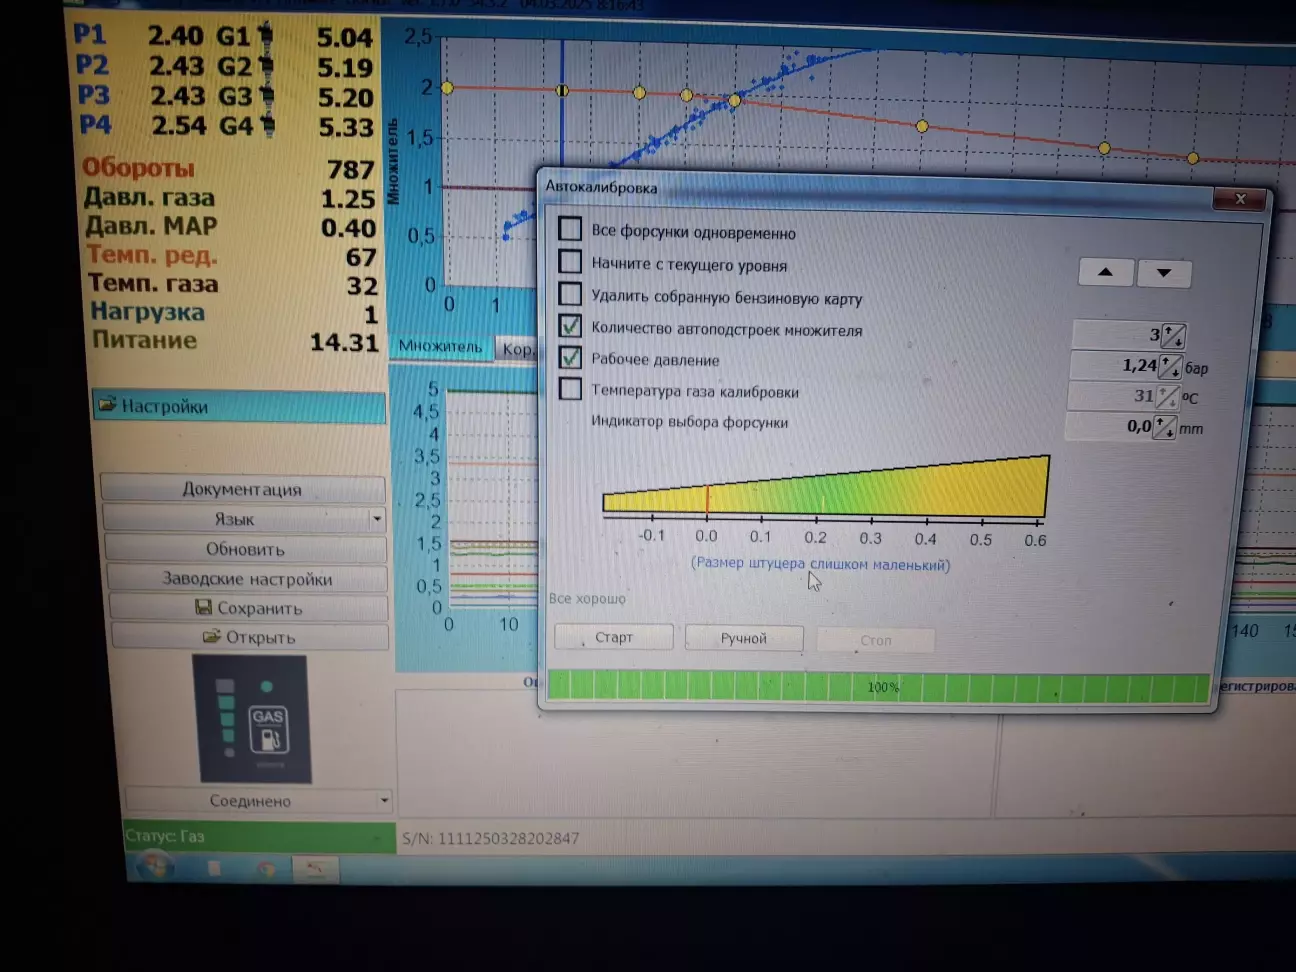1296x972 pixels.
Task: Uncheck the 'Рабочее давление' checkbox
Action: coord(570,357)
